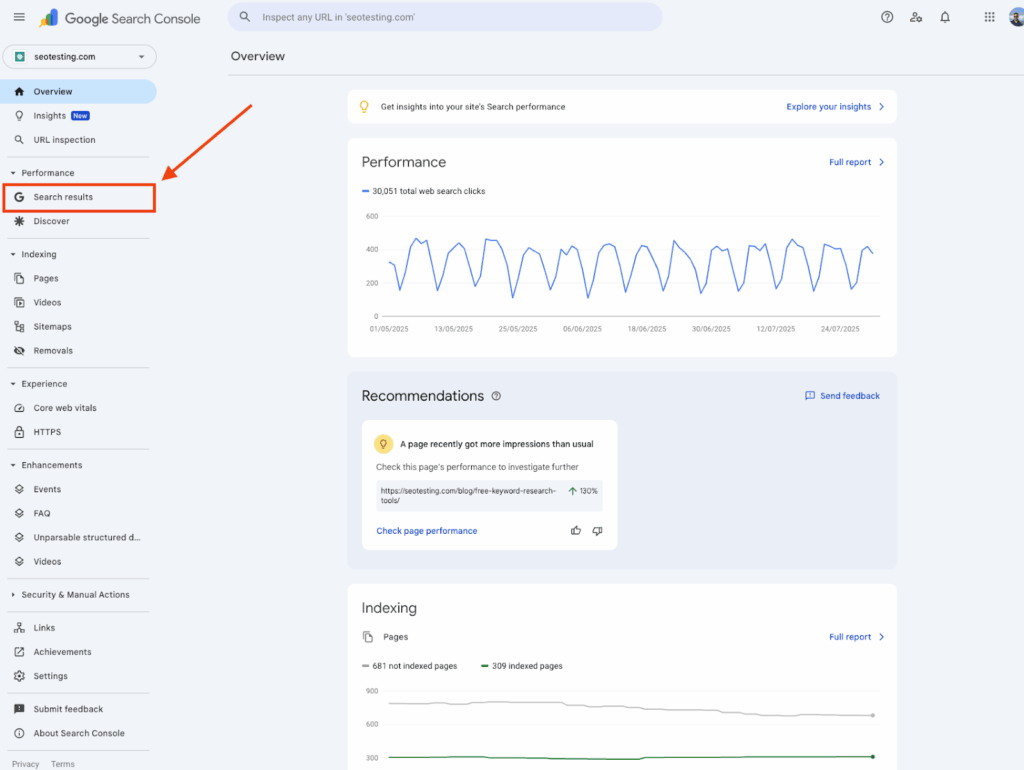Open Unparsable structured data report
Viewport: 1024px width, 770px height.
(x=78, y=537)
